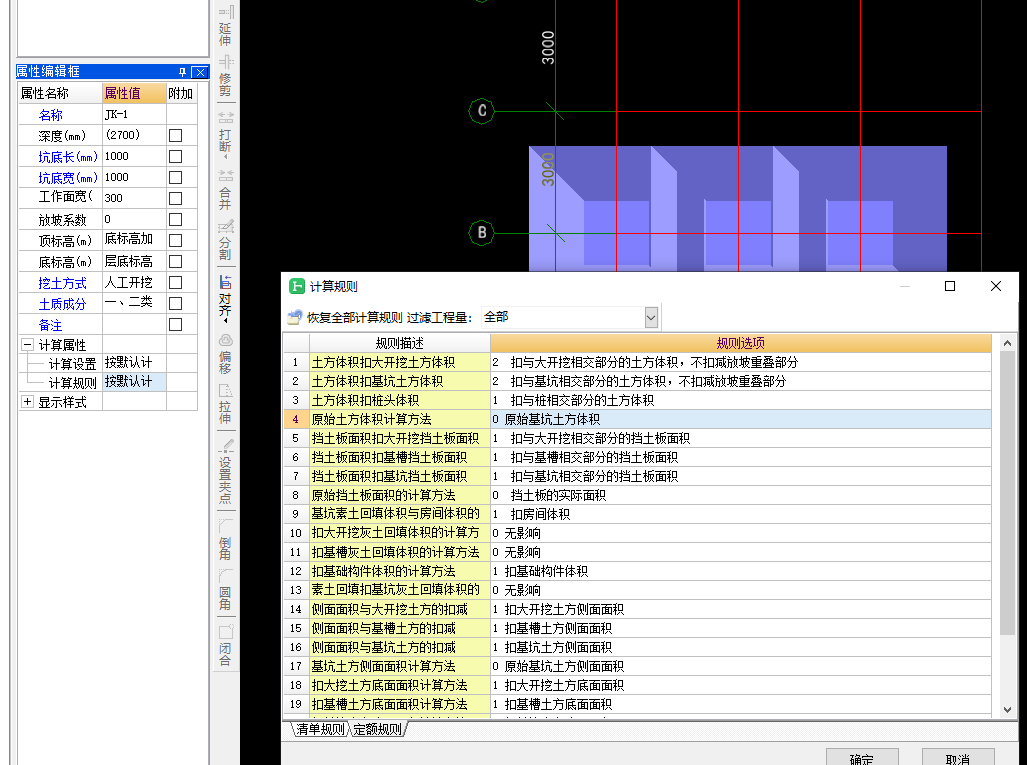This screenshot has height=765, width=1027.
Task: Edit the 工作面宽 value 300
Action: click(x=134, y=198)
